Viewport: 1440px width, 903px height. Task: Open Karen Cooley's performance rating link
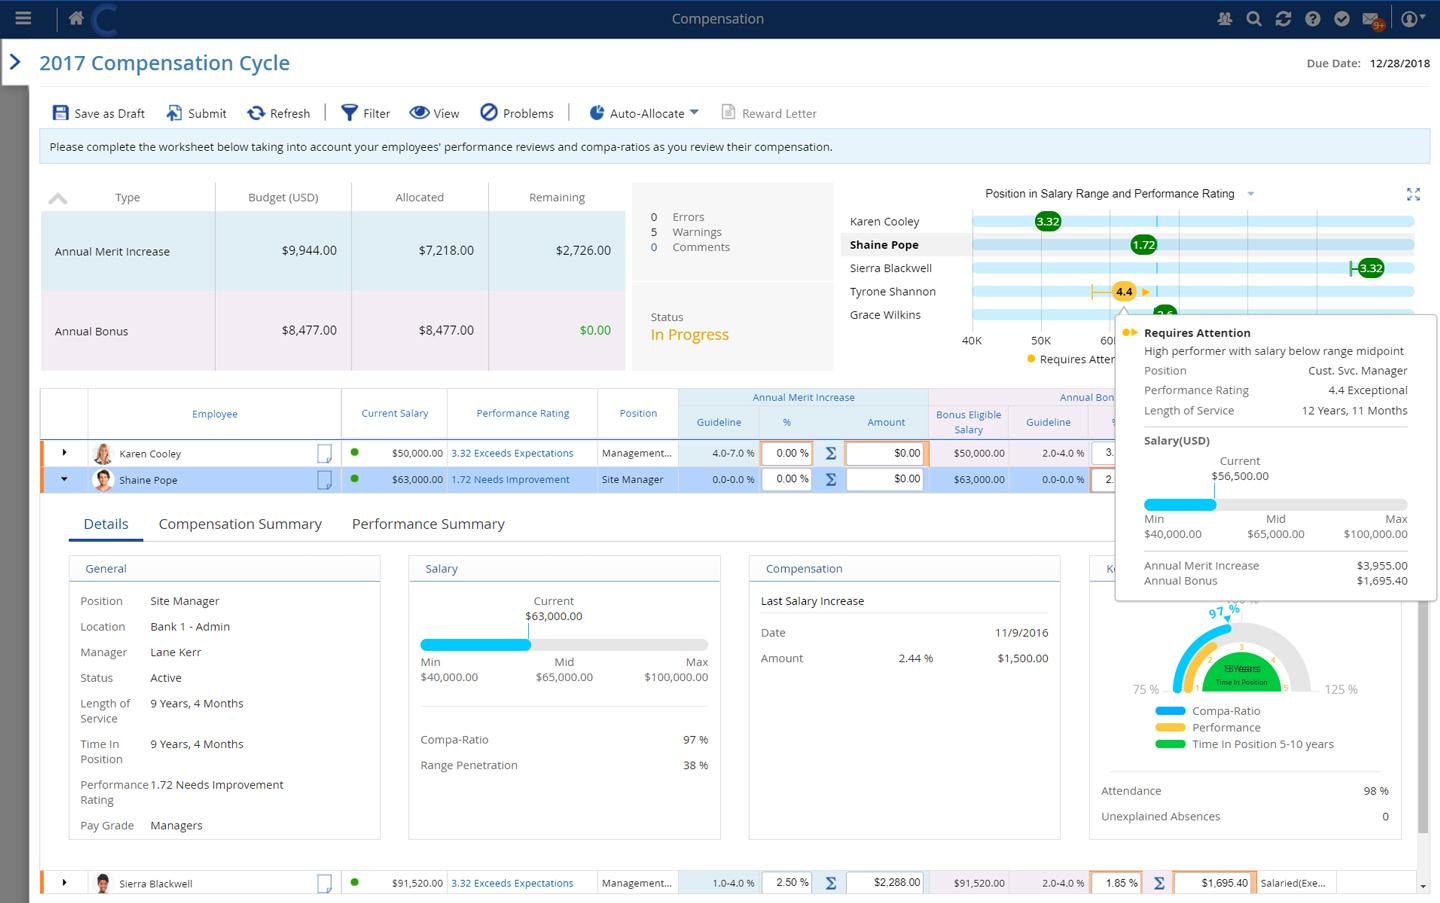click(512, 453)
